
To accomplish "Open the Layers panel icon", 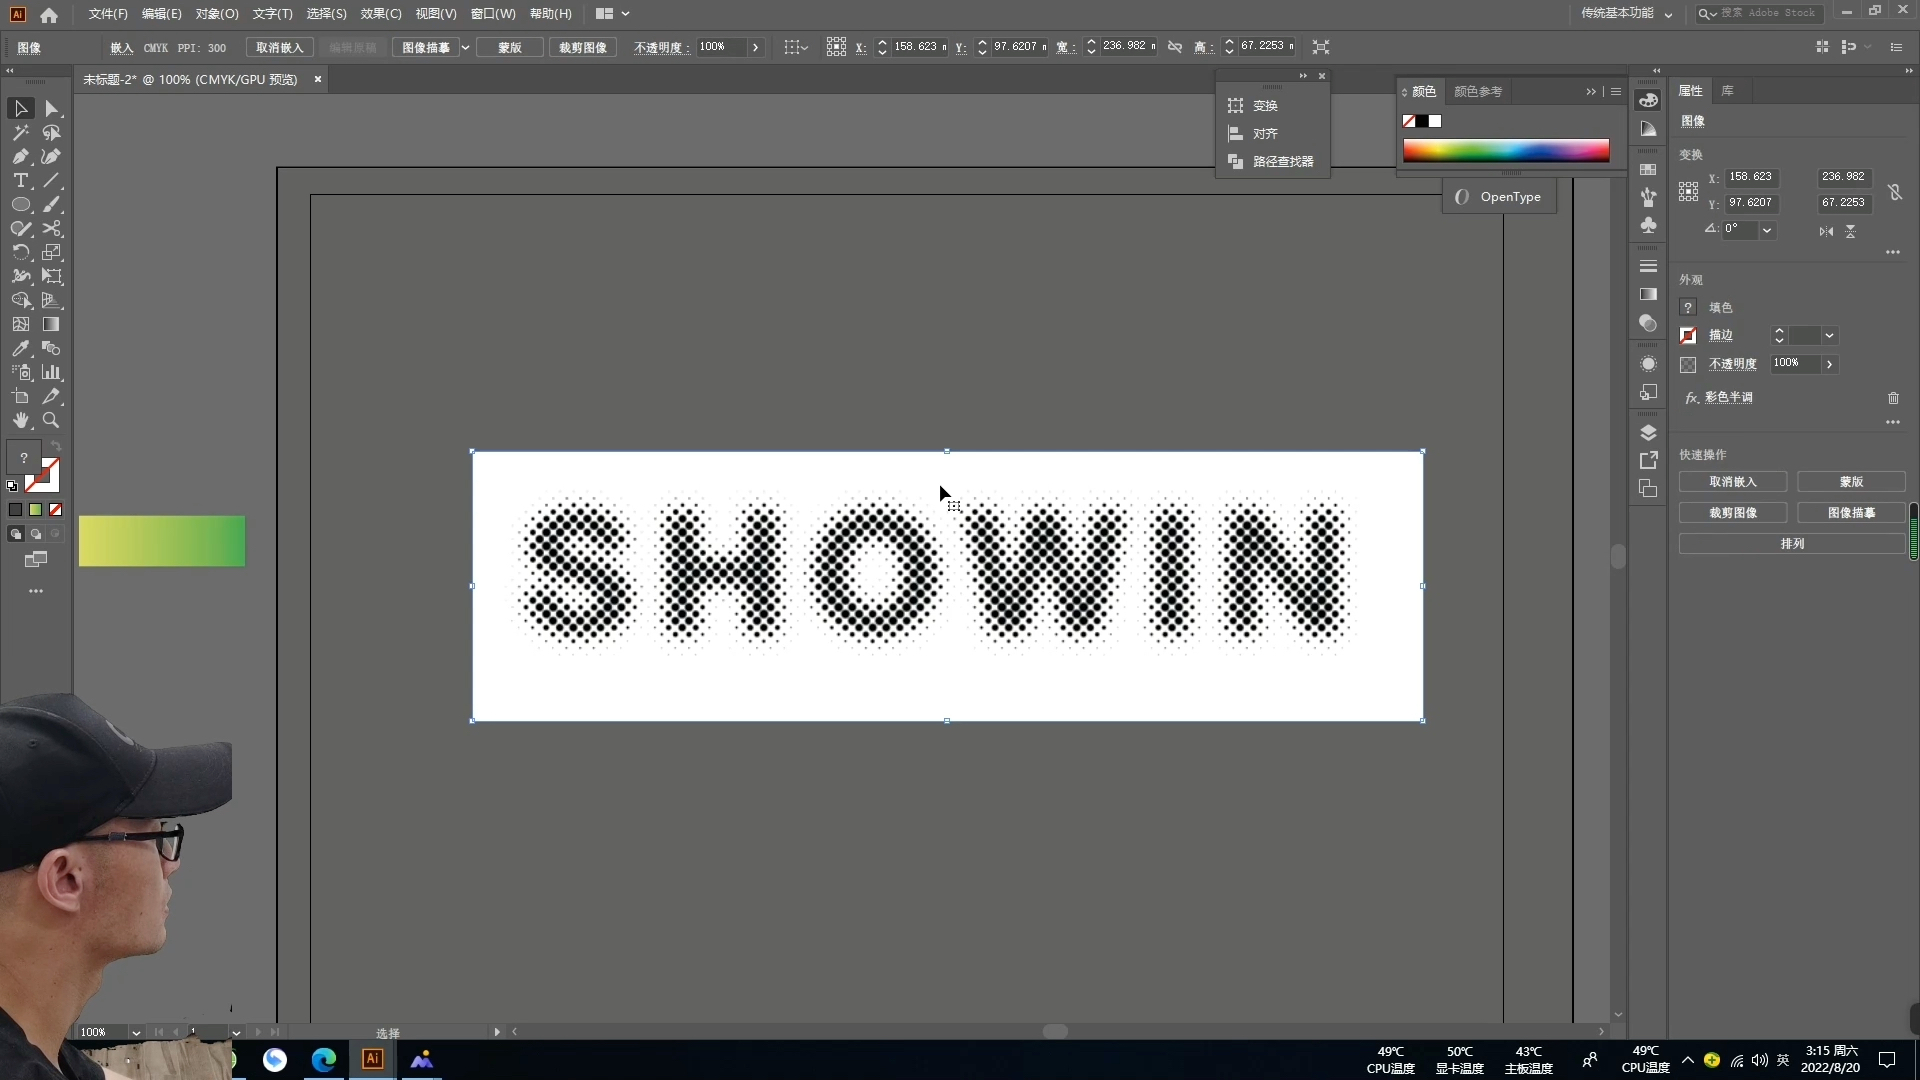I will coord(1648,433).
